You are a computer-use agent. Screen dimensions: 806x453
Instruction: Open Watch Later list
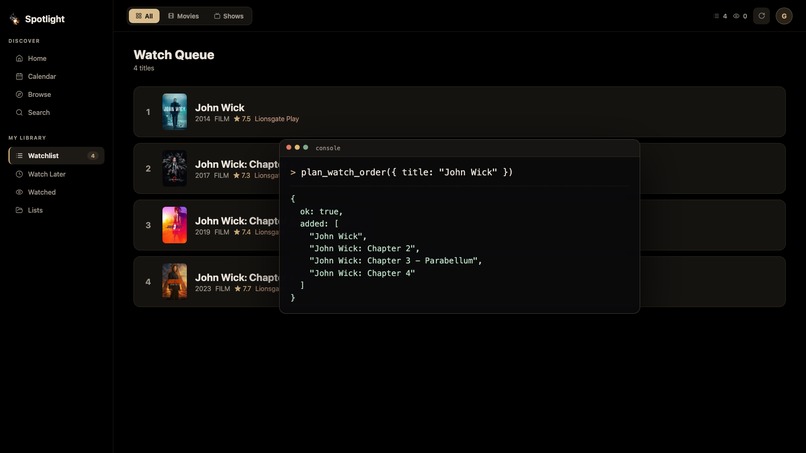57,174
